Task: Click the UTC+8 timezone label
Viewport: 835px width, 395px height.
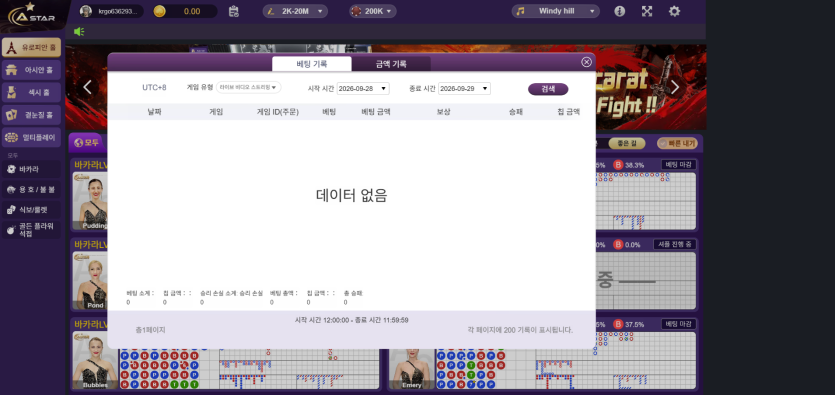Action: coord(154,87)
